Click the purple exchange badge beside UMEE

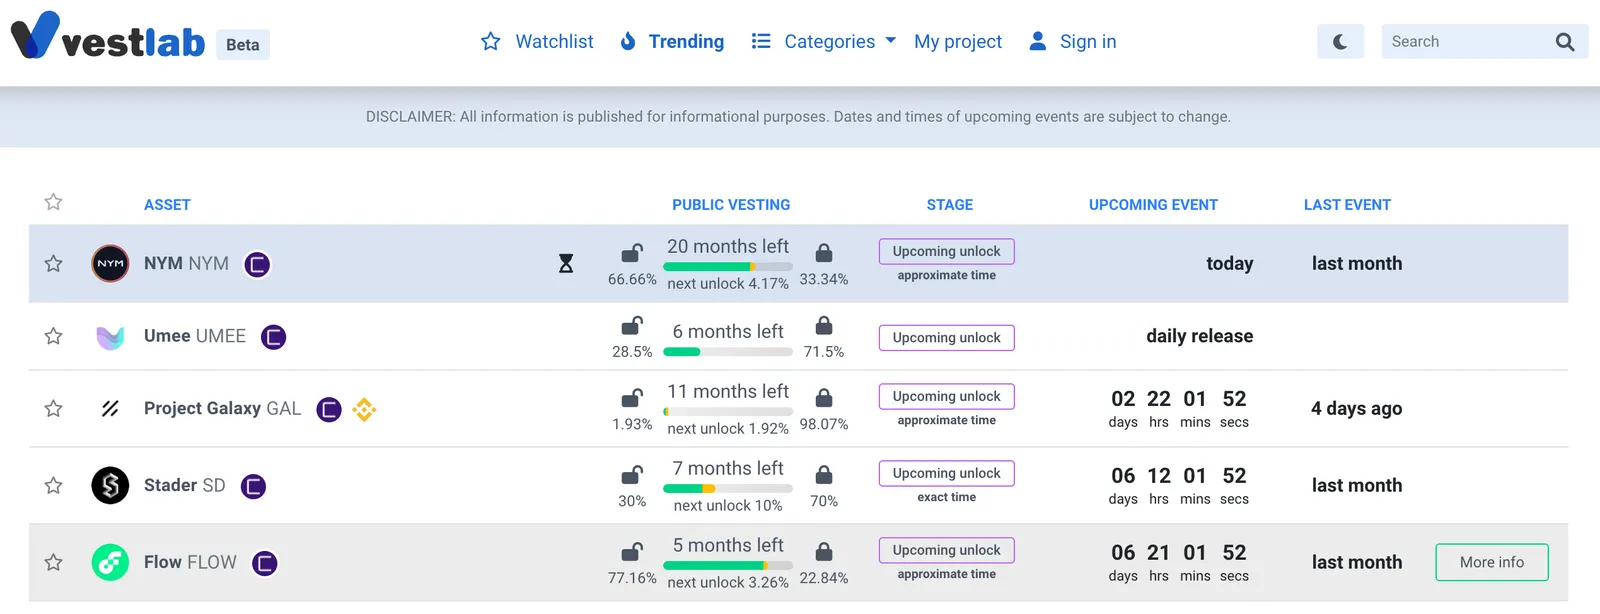(x=273, y=337)
